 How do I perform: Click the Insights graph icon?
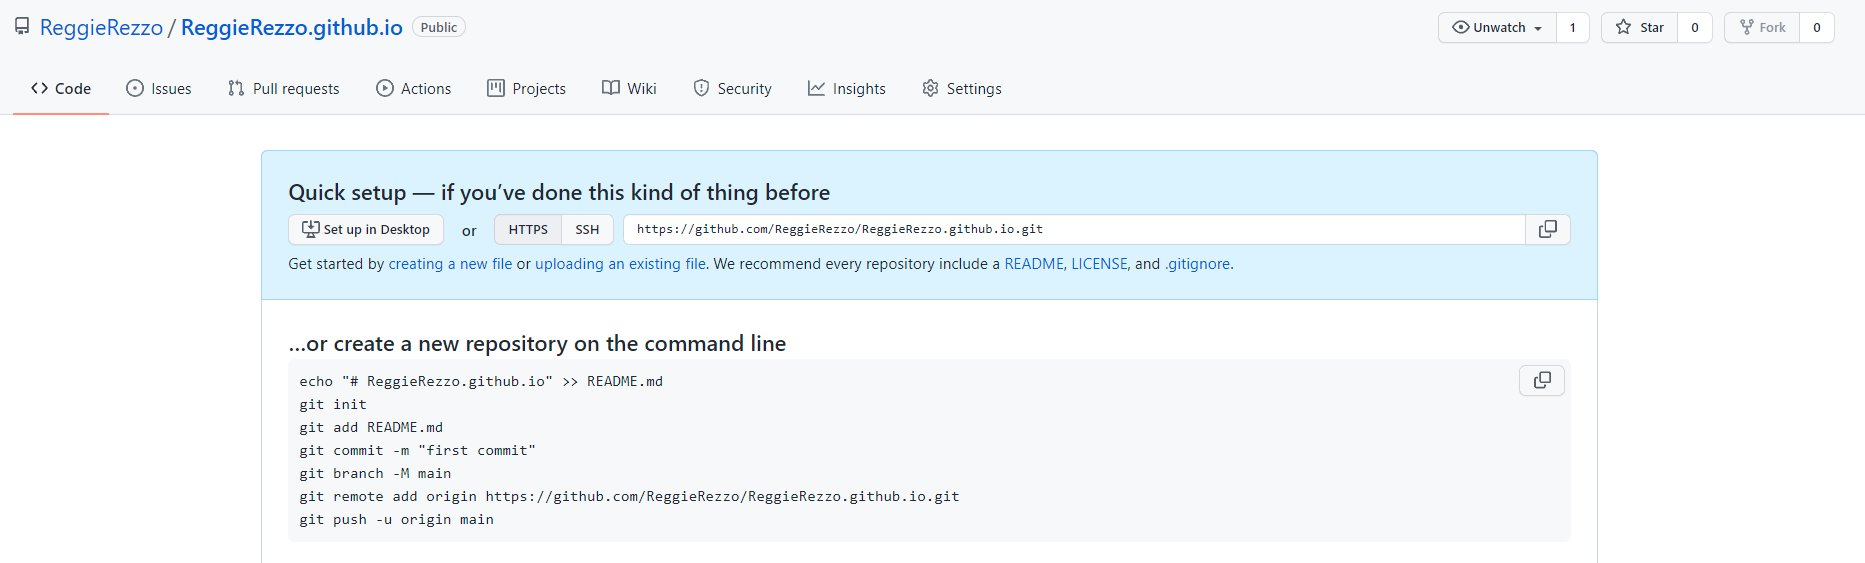[817, 88]
